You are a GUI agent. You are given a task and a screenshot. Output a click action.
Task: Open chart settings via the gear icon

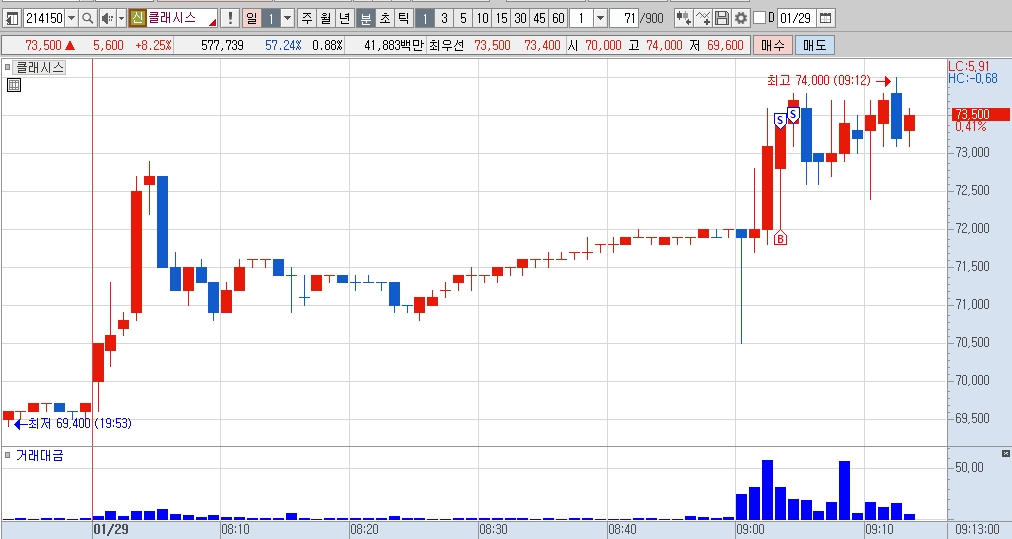click(741, 18)
